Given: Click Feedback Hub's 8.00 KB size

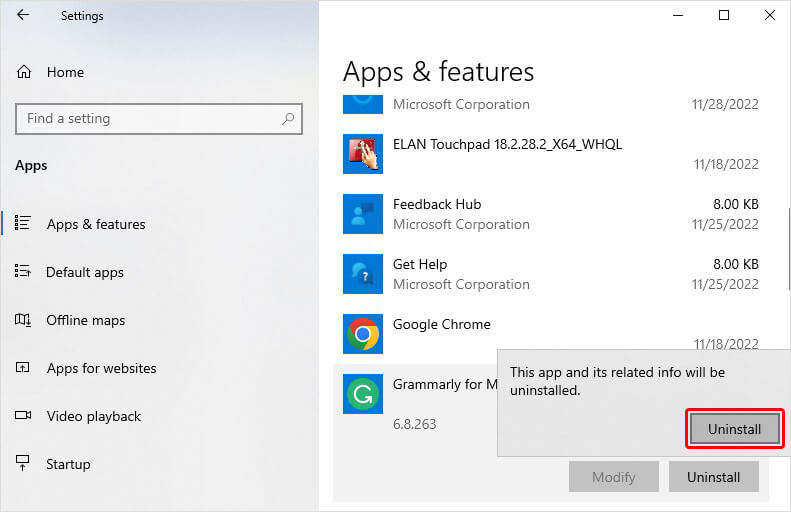Looking at the screenshot, I should 736,204.
